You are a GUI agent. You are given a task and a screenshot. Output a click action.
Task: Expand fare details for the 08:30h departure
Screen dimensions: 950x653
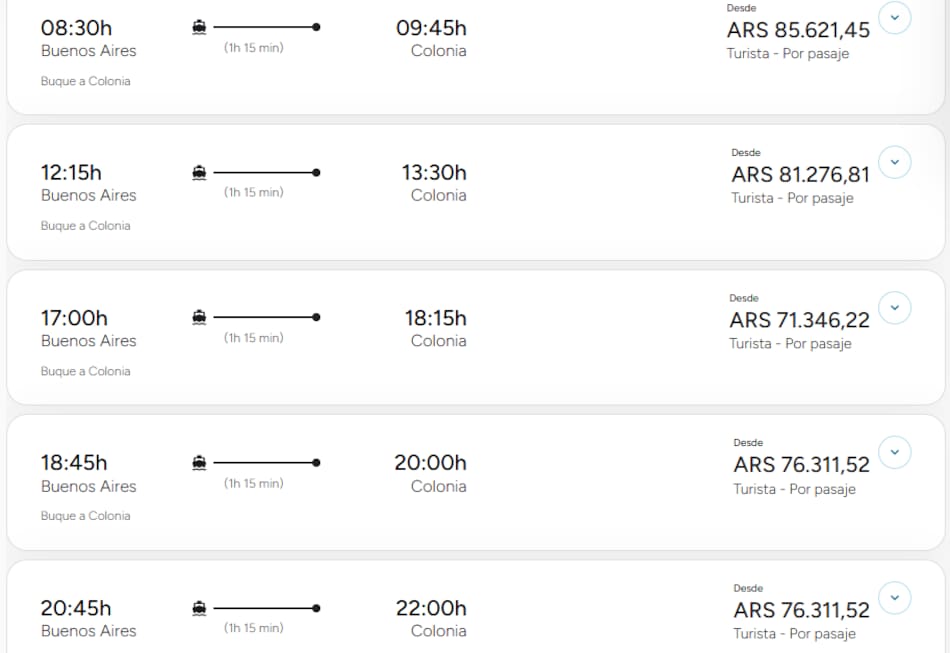click(x=894, y=17)
